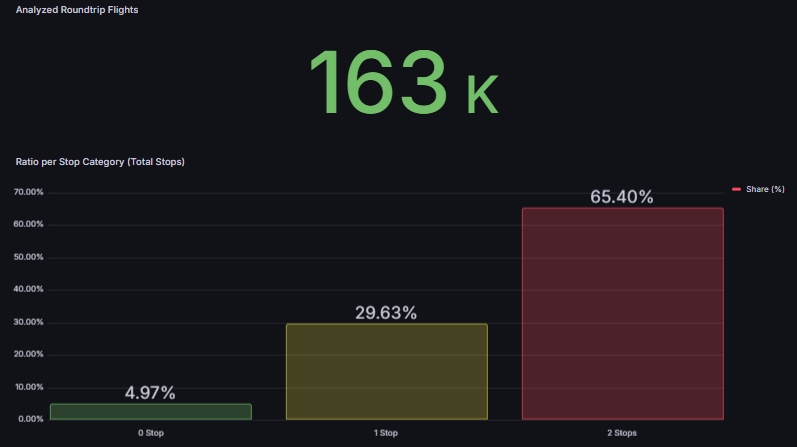Select the green 0 Stop bar
The width and height of the screenshot is (797, 447).
pyautogui.click(x=150, y=411)
